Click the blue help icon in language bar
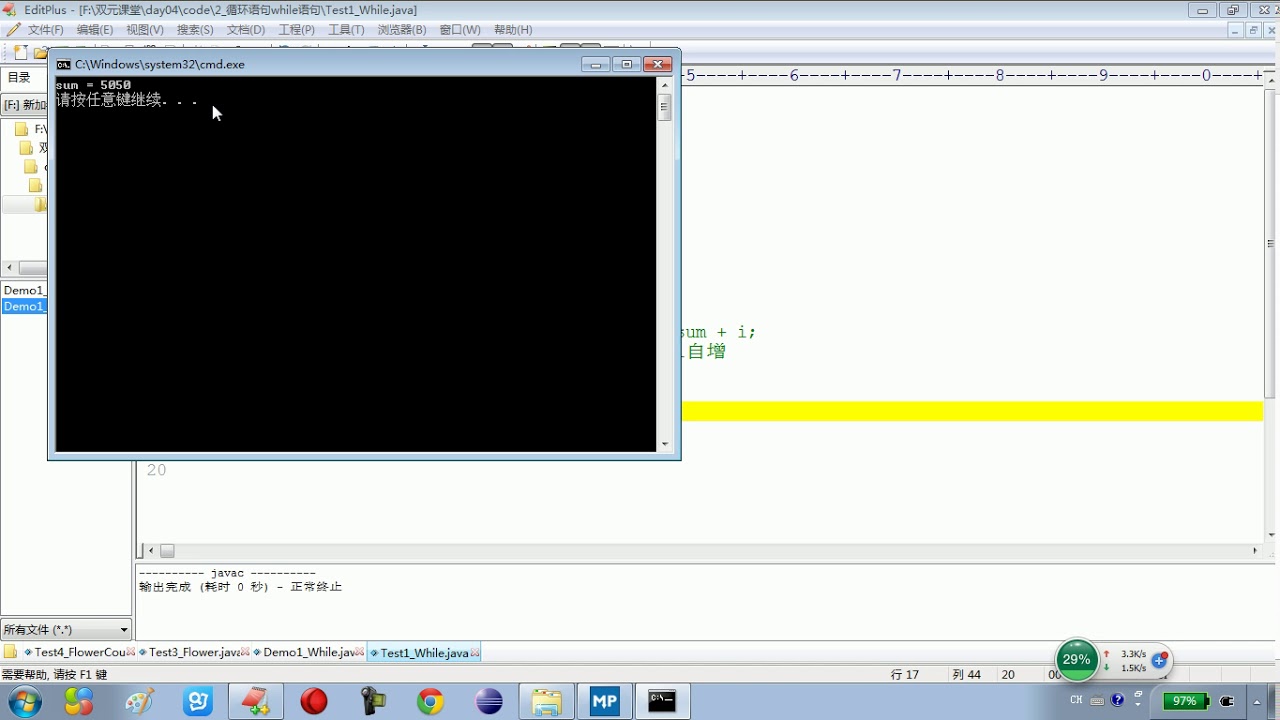 pos(1117,700)
